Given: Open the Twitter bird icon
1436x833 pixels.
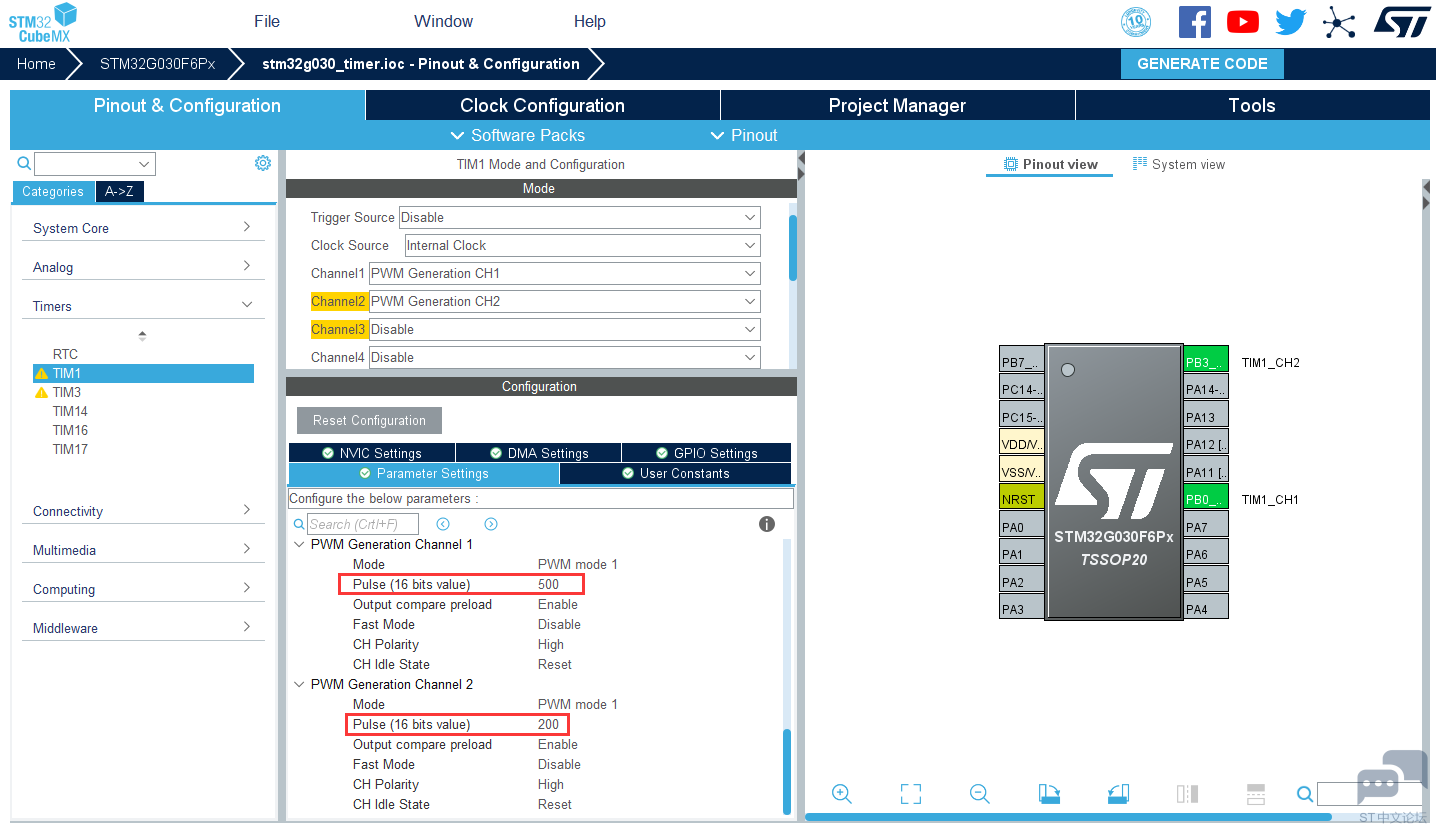Looking at the screenshot, I should coord(1290,22).
